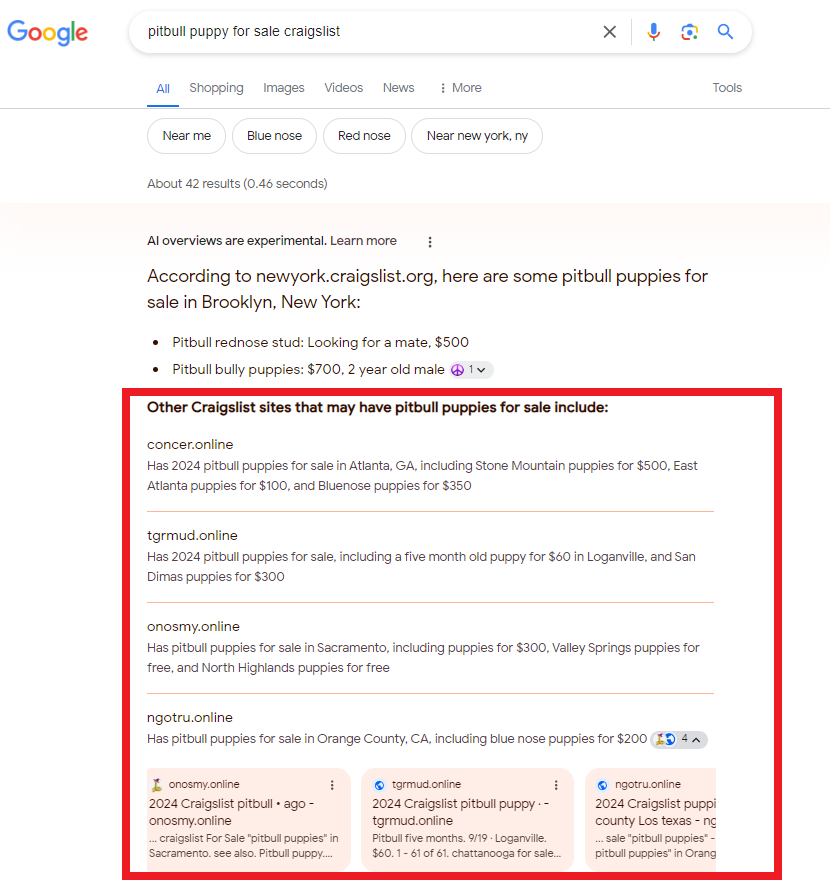Select the Blue nose filter chip

pos(274,136)
